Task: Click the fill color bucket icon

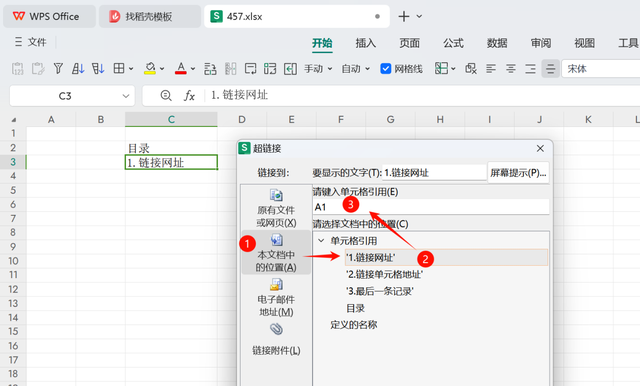Action: pyautogui.click(x=150, y=69)
